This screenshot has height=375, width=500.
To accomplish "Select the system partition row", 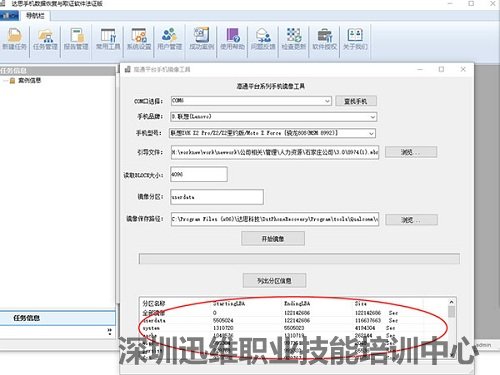I will (294, 328).
